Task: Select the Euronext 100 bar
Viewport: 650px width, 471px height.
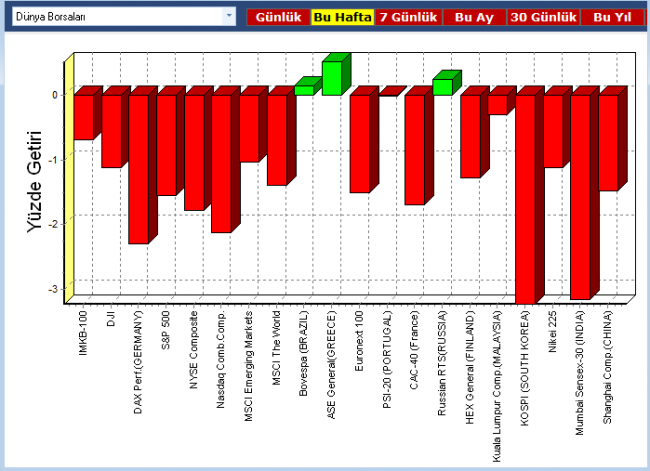Action: coord(360,144)
